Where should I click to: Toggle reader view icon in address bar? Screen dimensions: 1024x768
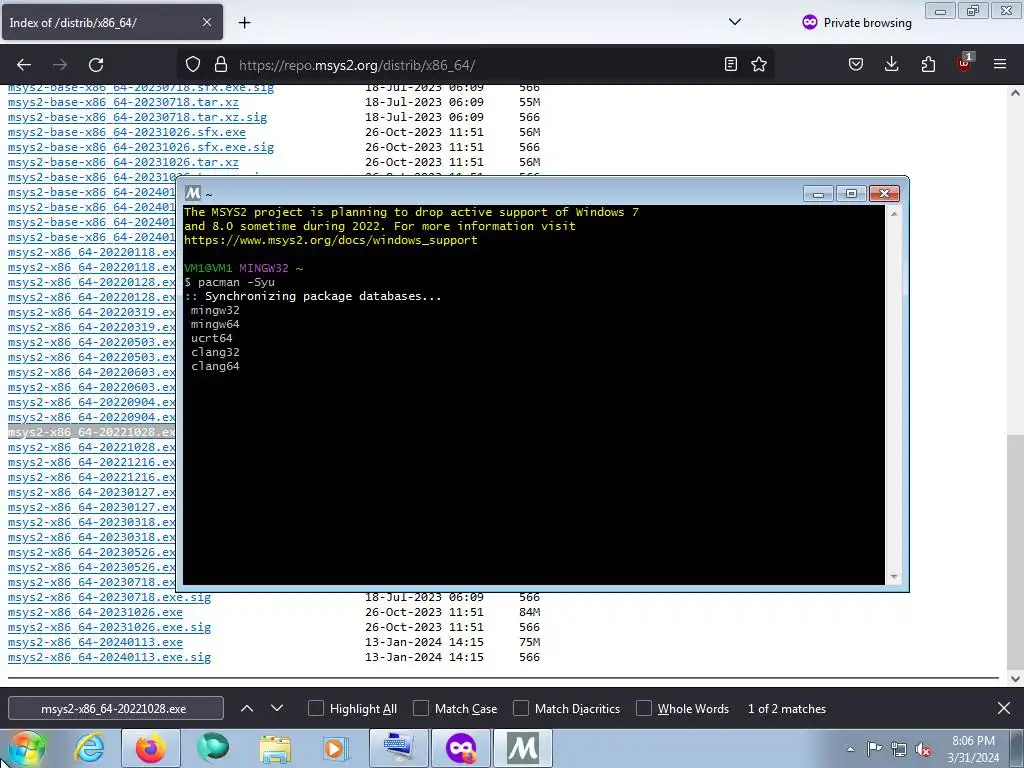731,64
